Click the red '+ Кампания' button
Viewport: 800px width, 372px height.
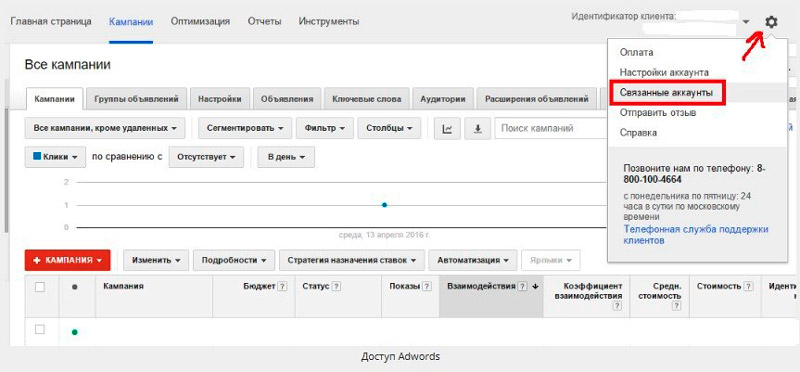(x=67, y=260)
